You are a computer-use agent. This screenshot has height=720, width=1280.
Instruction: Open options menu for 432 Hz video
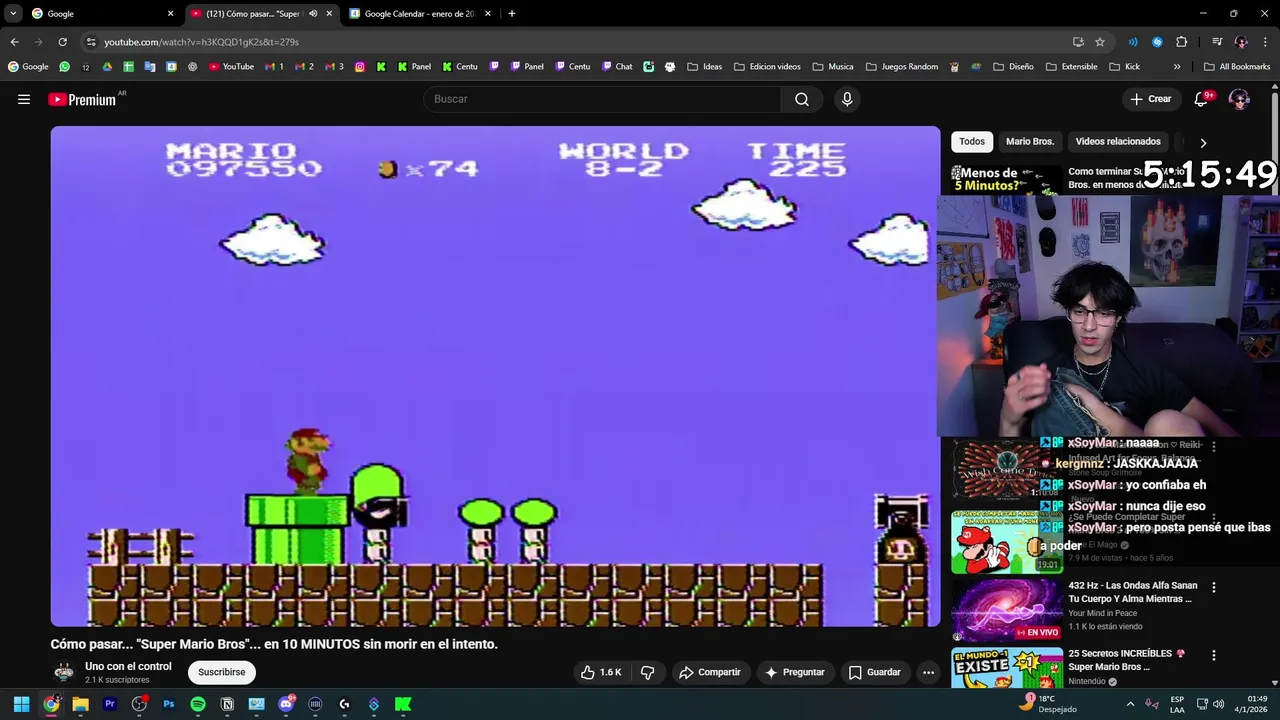pos(1214,588)
